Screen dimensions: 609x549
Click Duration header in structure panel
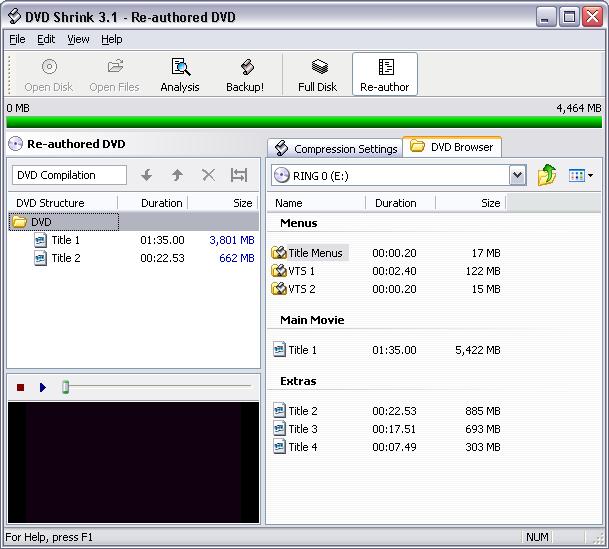coord(153,203)
